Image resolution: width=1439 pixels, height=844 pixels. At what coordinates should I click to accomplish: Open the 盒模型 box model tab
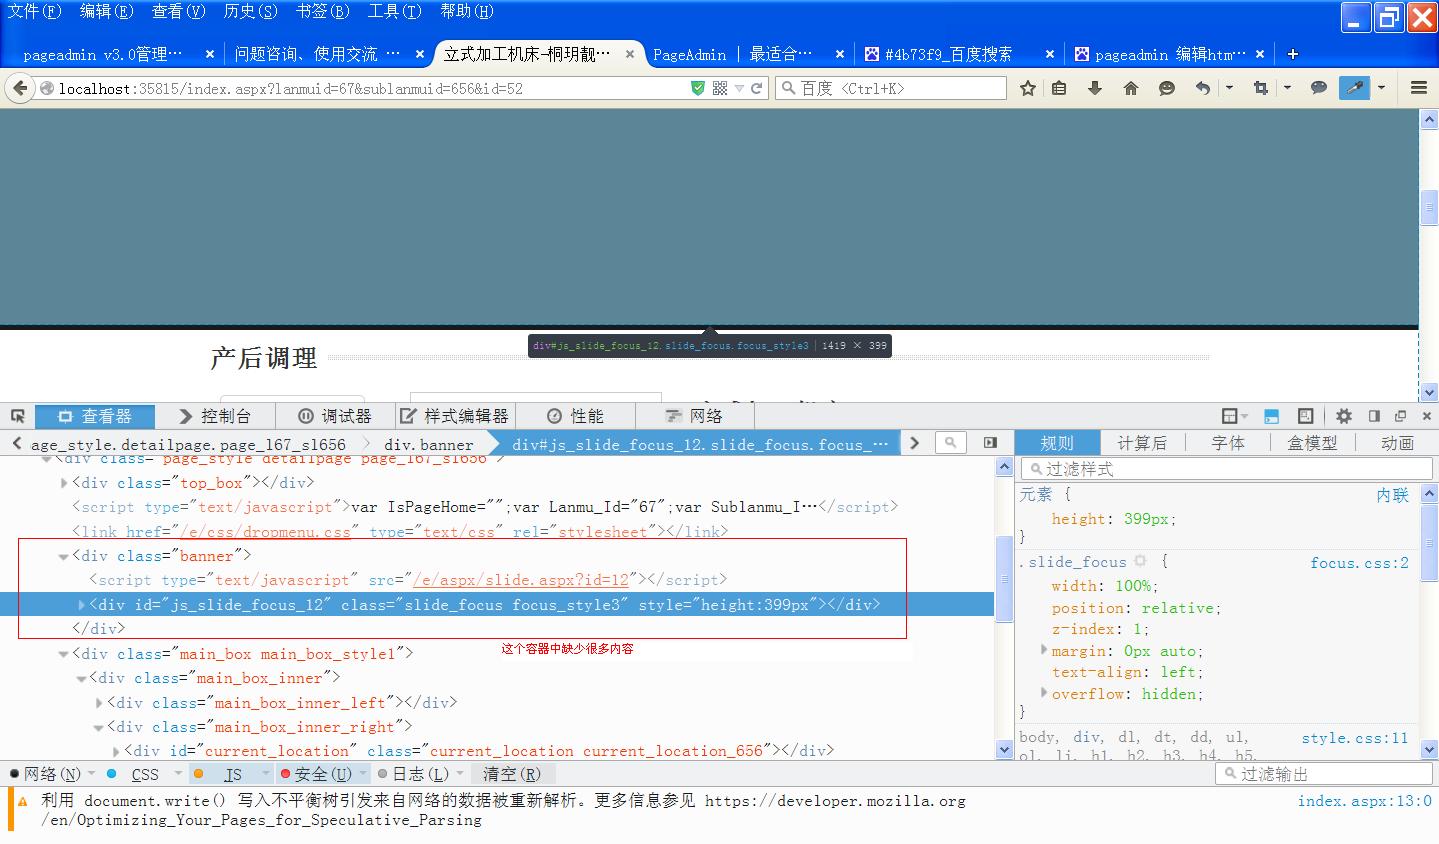pos(1312,443)
